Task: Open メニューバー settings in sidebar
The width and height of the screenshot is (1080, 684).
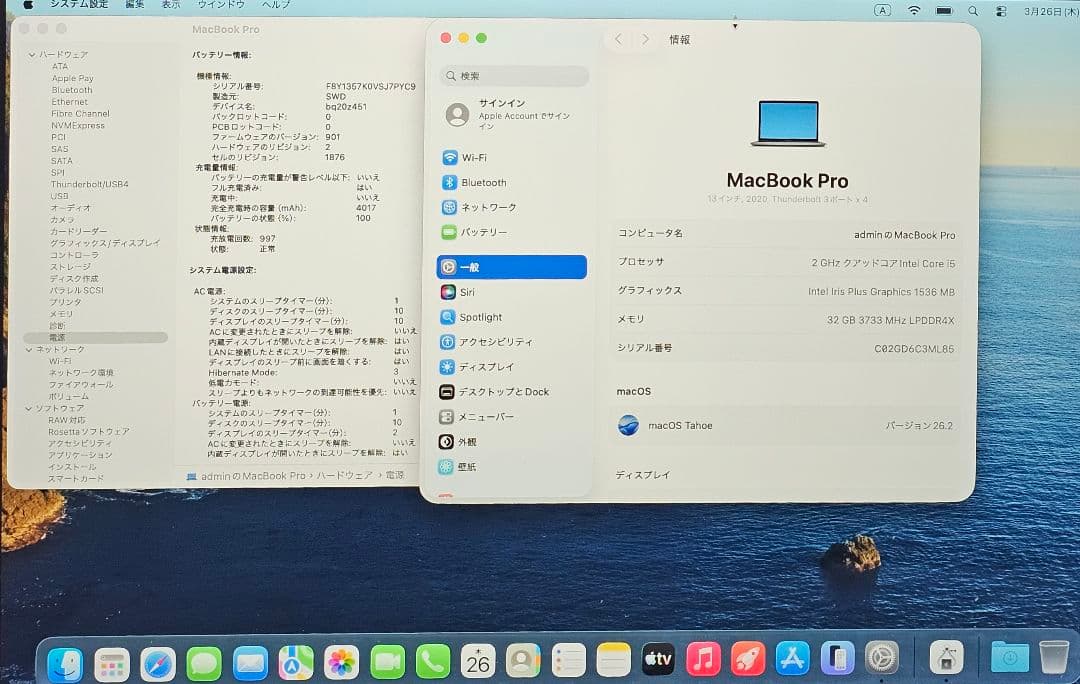Action: click(x=512, y=417)
